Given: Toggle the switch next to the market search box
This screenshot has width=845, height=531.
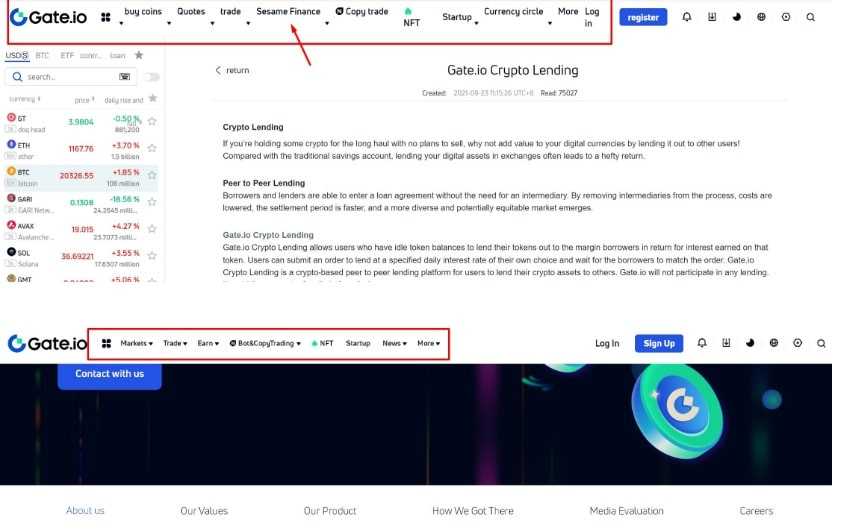Looking at the screenshot, I should (x=151, y=77).
